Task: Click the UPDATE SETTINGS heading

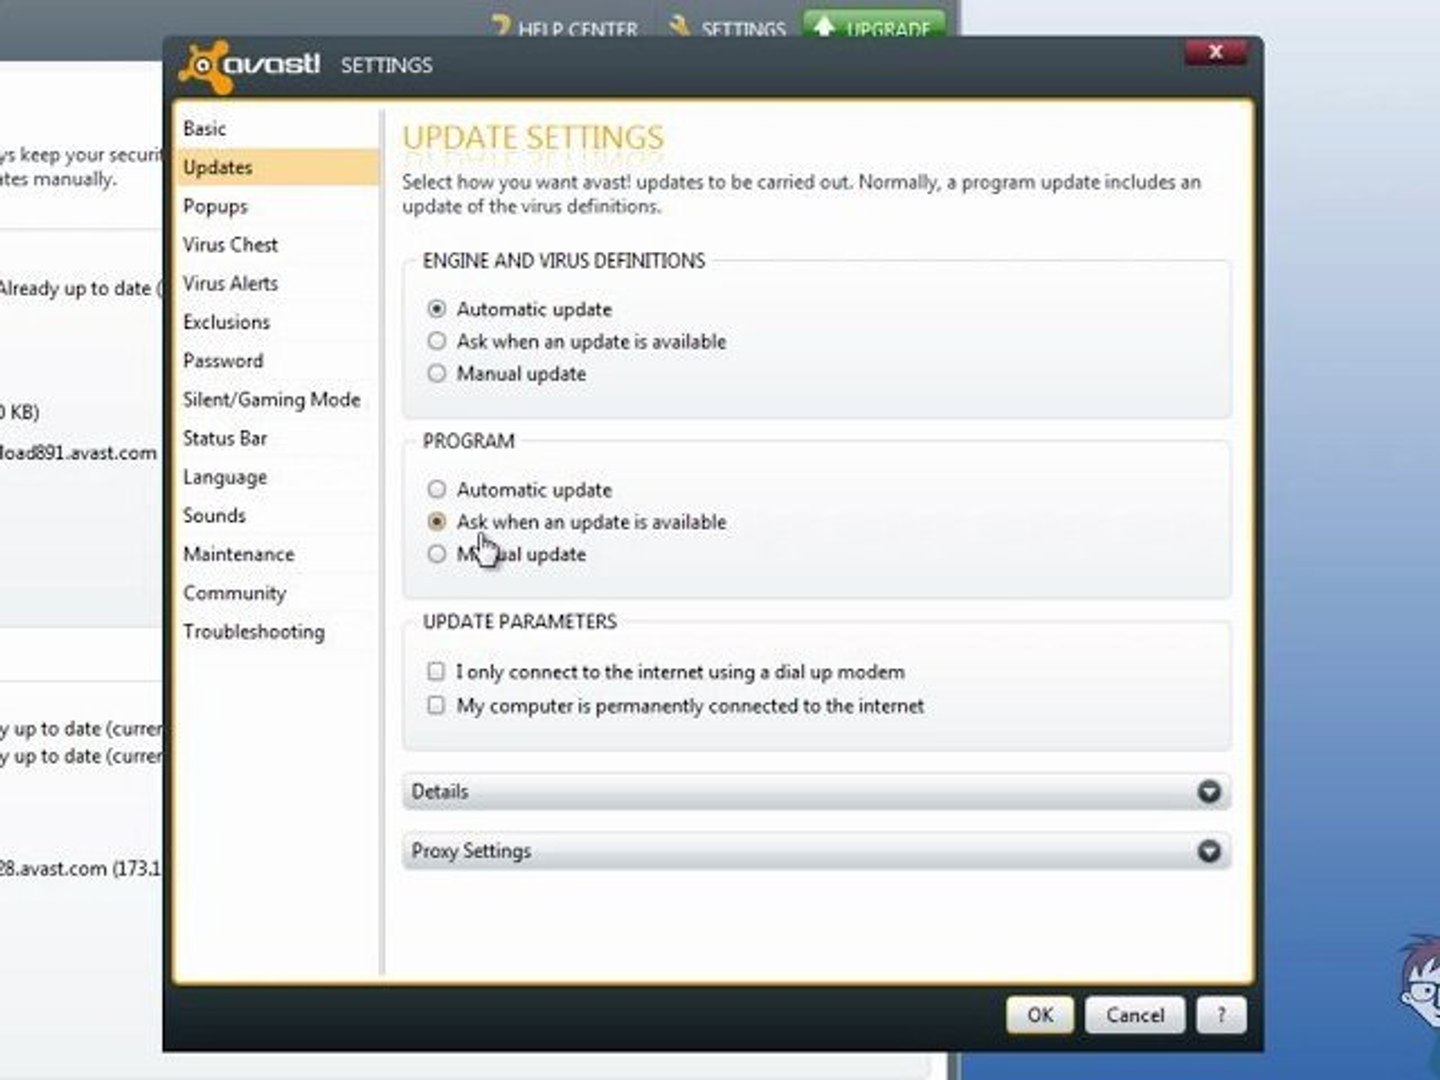Action: click(x=533, y=137)
